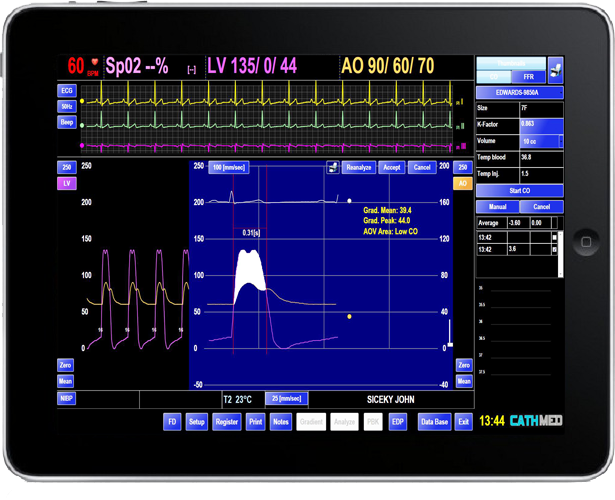Click the heart beat icon beside 60
615x500 pixels.
coord(94,63)
